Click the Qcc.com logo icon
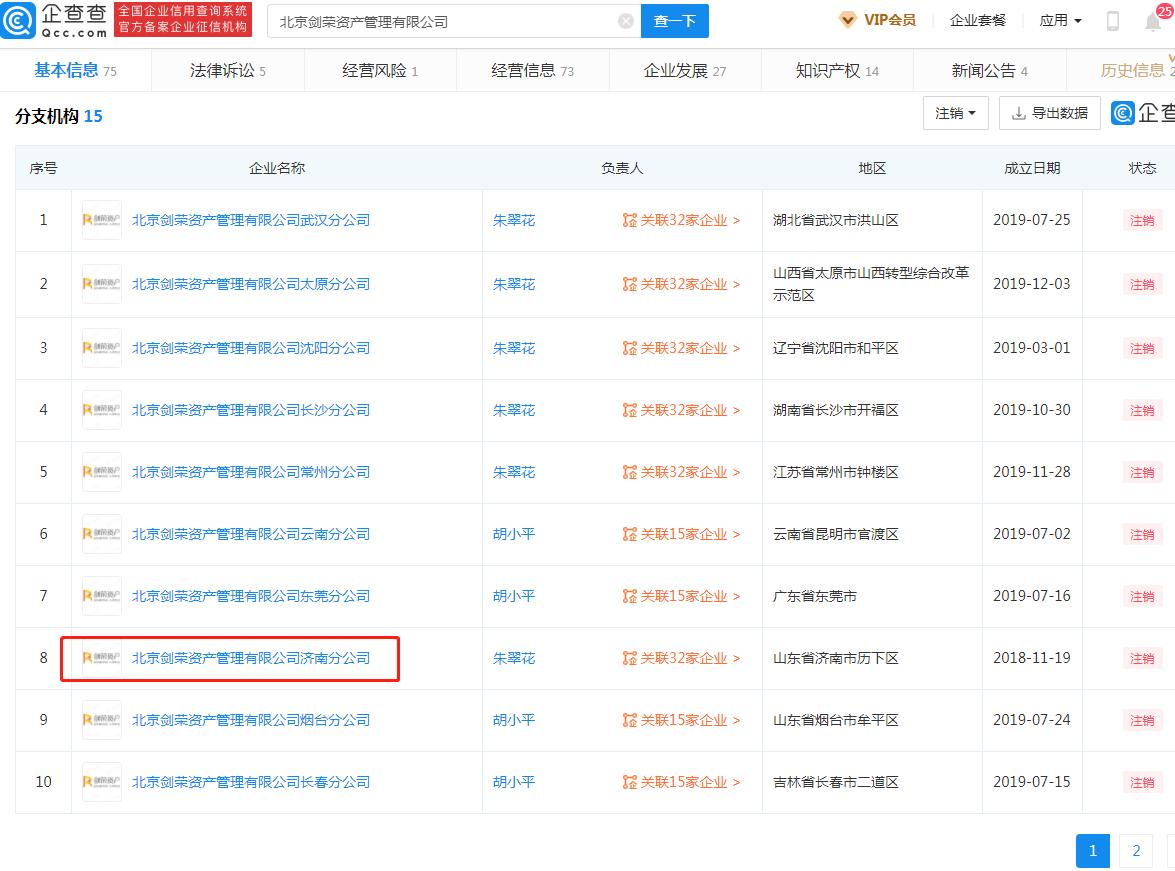Screen dimensions: 1175x871 click(17, 20)
